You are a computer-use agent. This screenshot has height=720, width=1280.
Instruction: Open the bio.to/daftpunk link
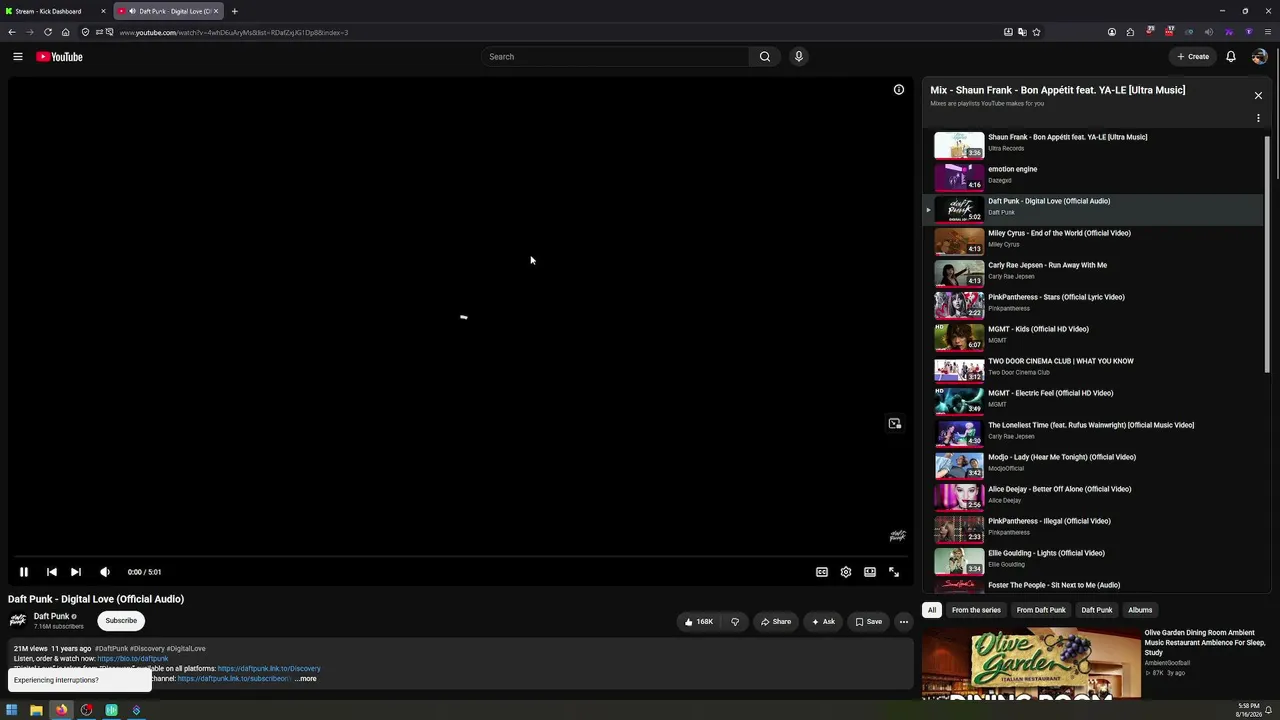(133, 659)
